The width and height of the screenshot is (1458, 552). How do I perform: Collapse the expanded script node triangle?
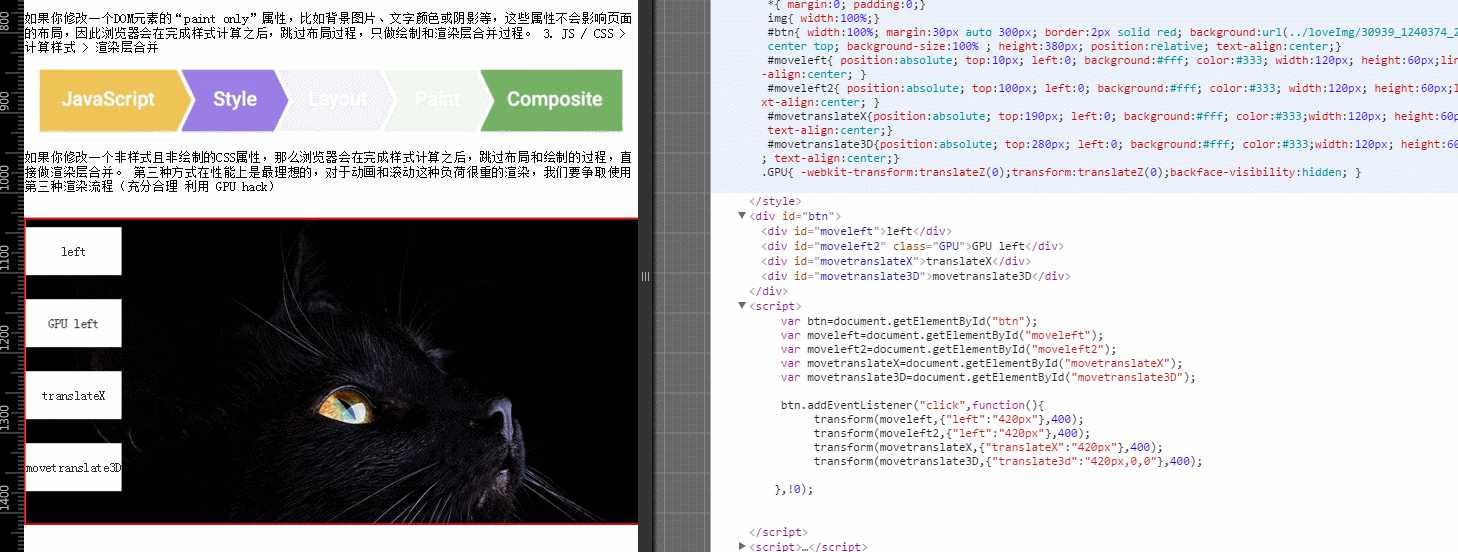pos(741,306)
